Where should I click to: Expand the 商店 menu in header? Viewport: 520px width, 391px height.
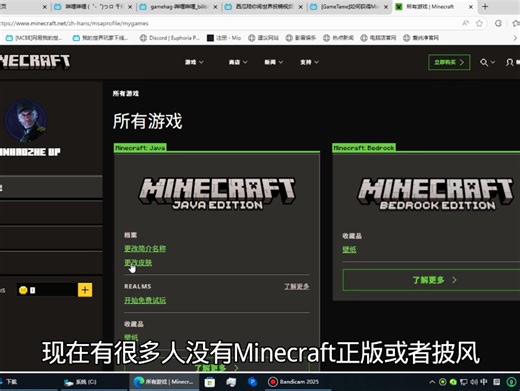[238, 62]
